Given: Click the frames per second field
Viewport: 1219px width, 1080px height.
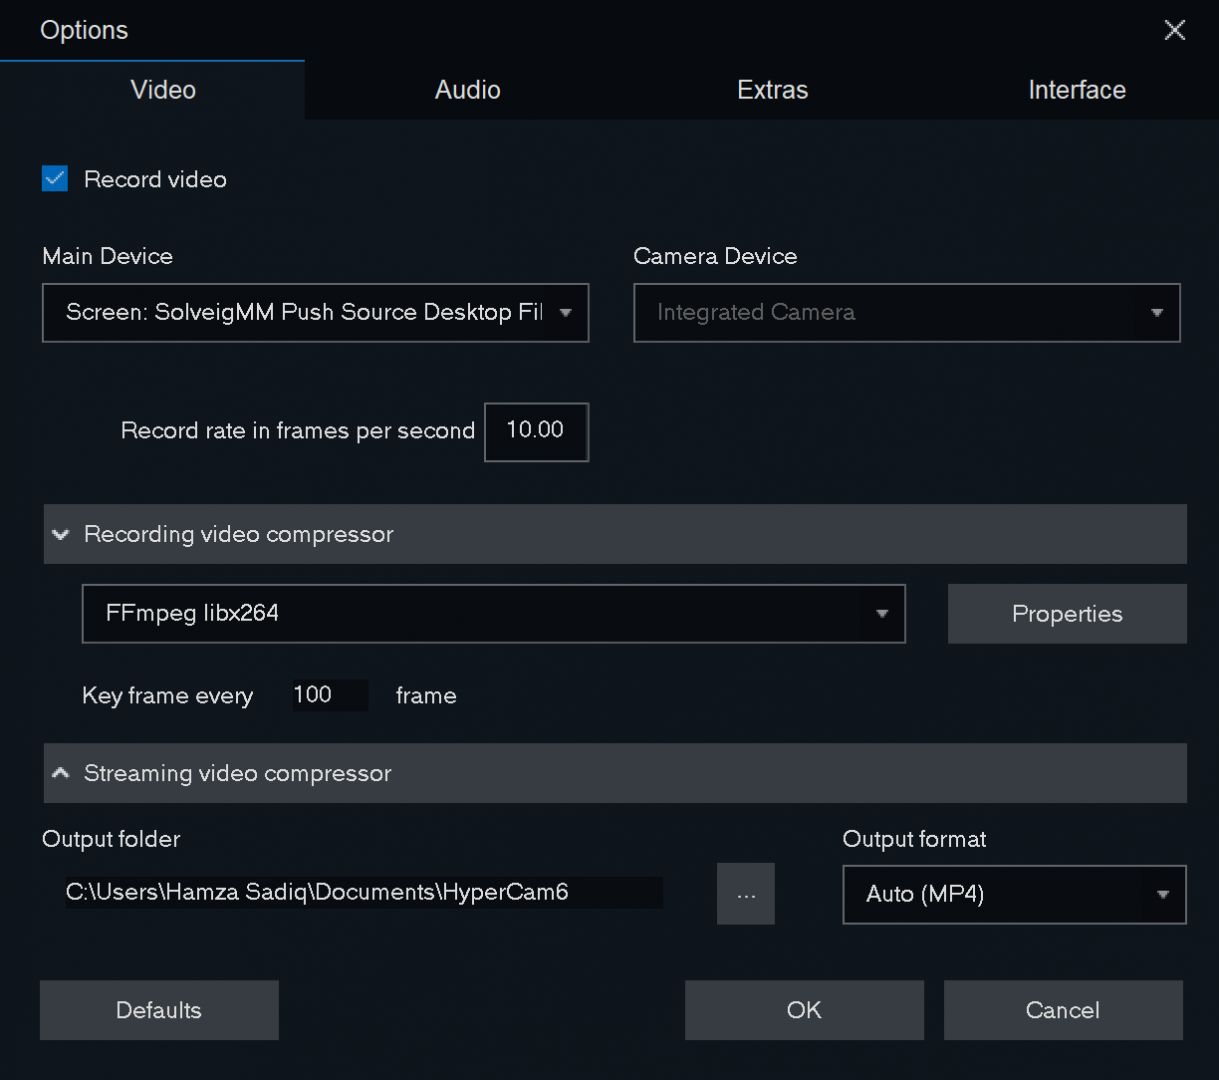Looking at the screenshot, I should point(536,431).
